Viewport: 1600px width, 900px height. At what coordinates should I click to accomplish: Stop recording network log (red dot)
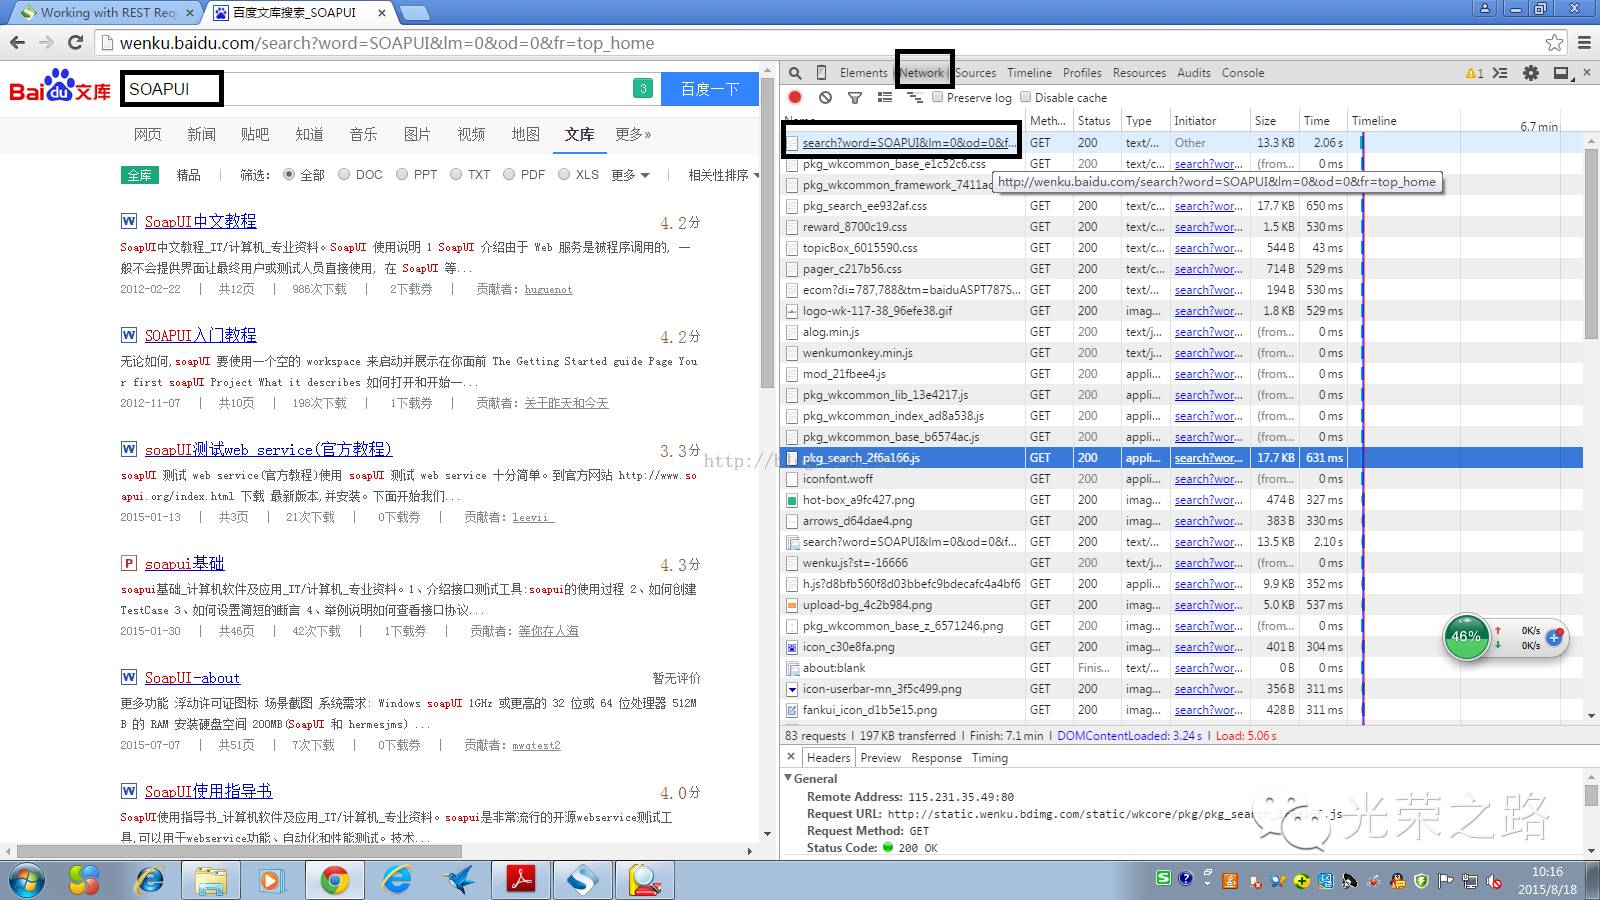point(795,97)
